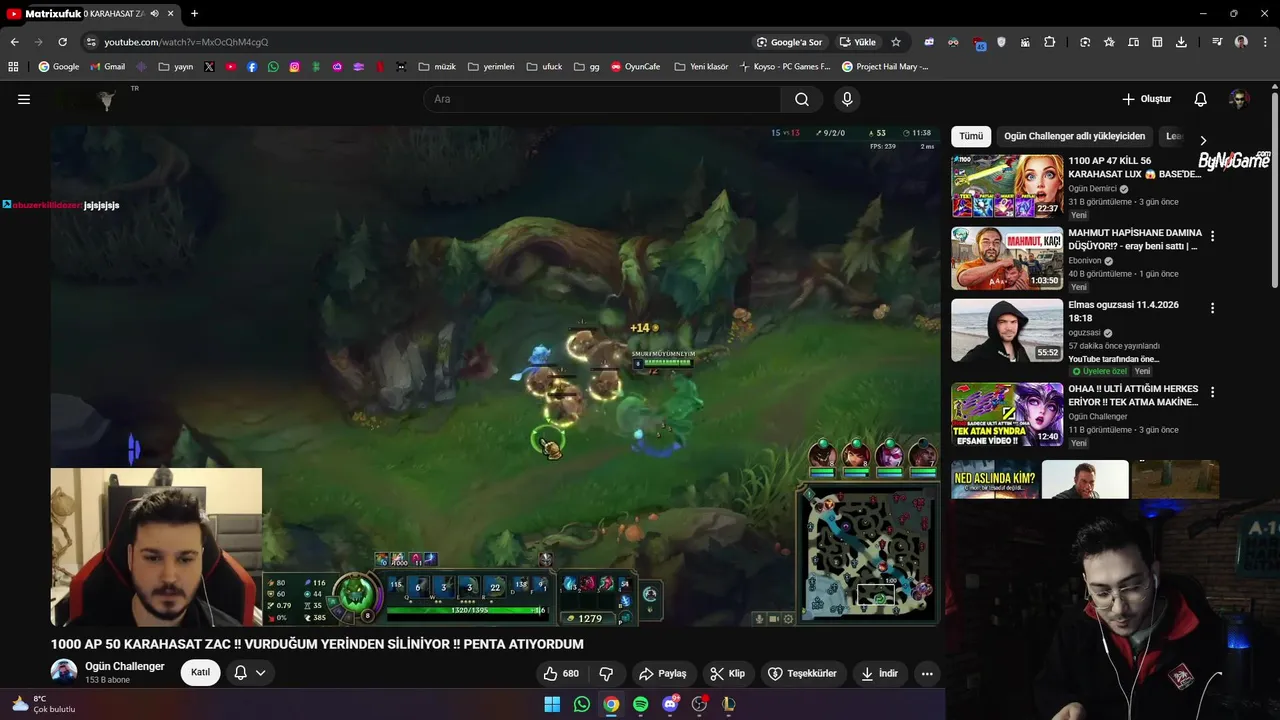
Task: Click the address bar URL youtube.com/watch
Action: click(186, 42)
